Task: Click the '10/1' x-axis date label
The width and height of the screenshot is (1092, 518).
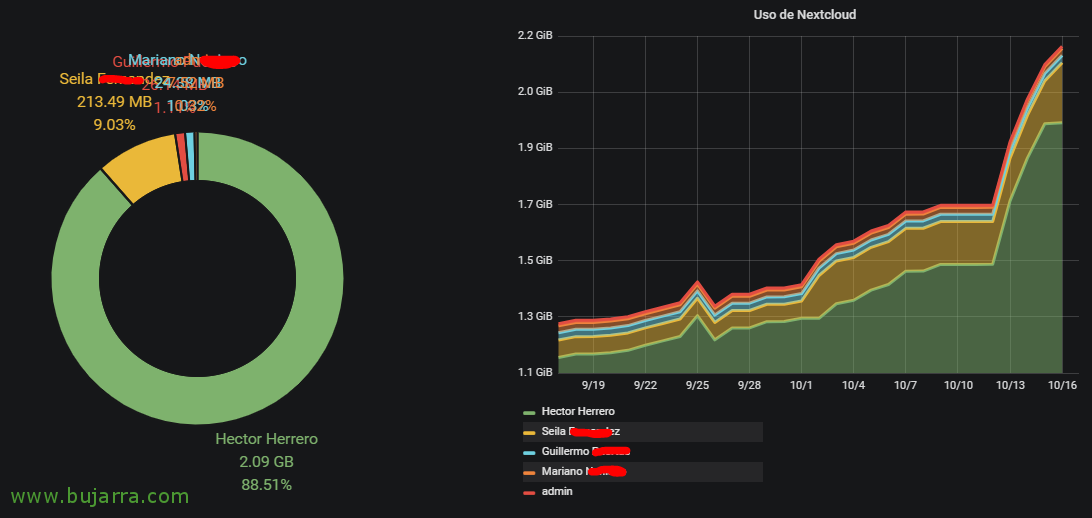Action: 802,385
